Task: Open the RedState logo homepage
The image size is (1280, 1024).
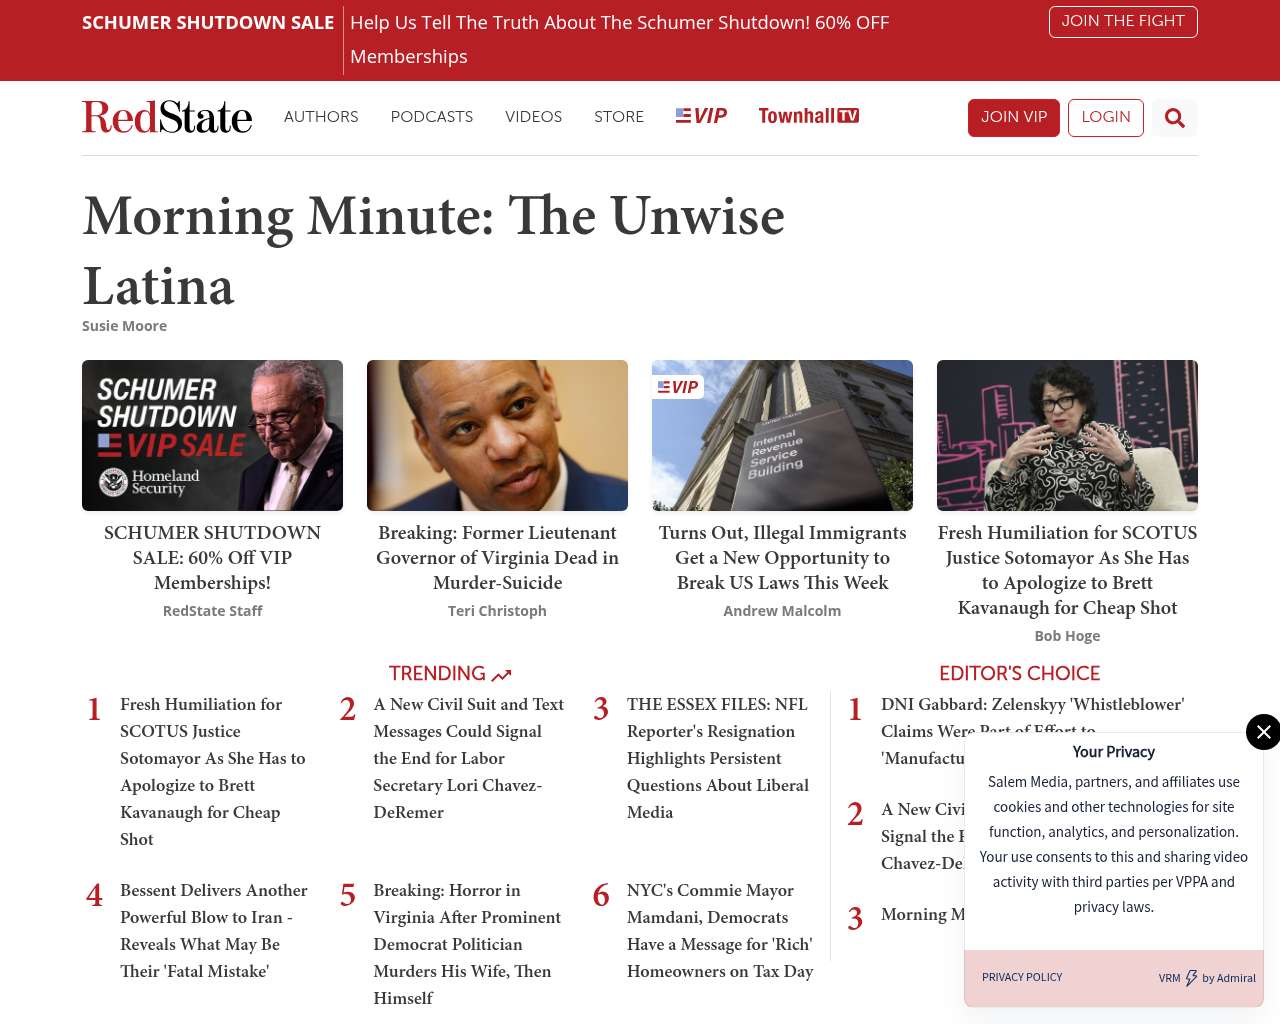Action: [167, 117]
